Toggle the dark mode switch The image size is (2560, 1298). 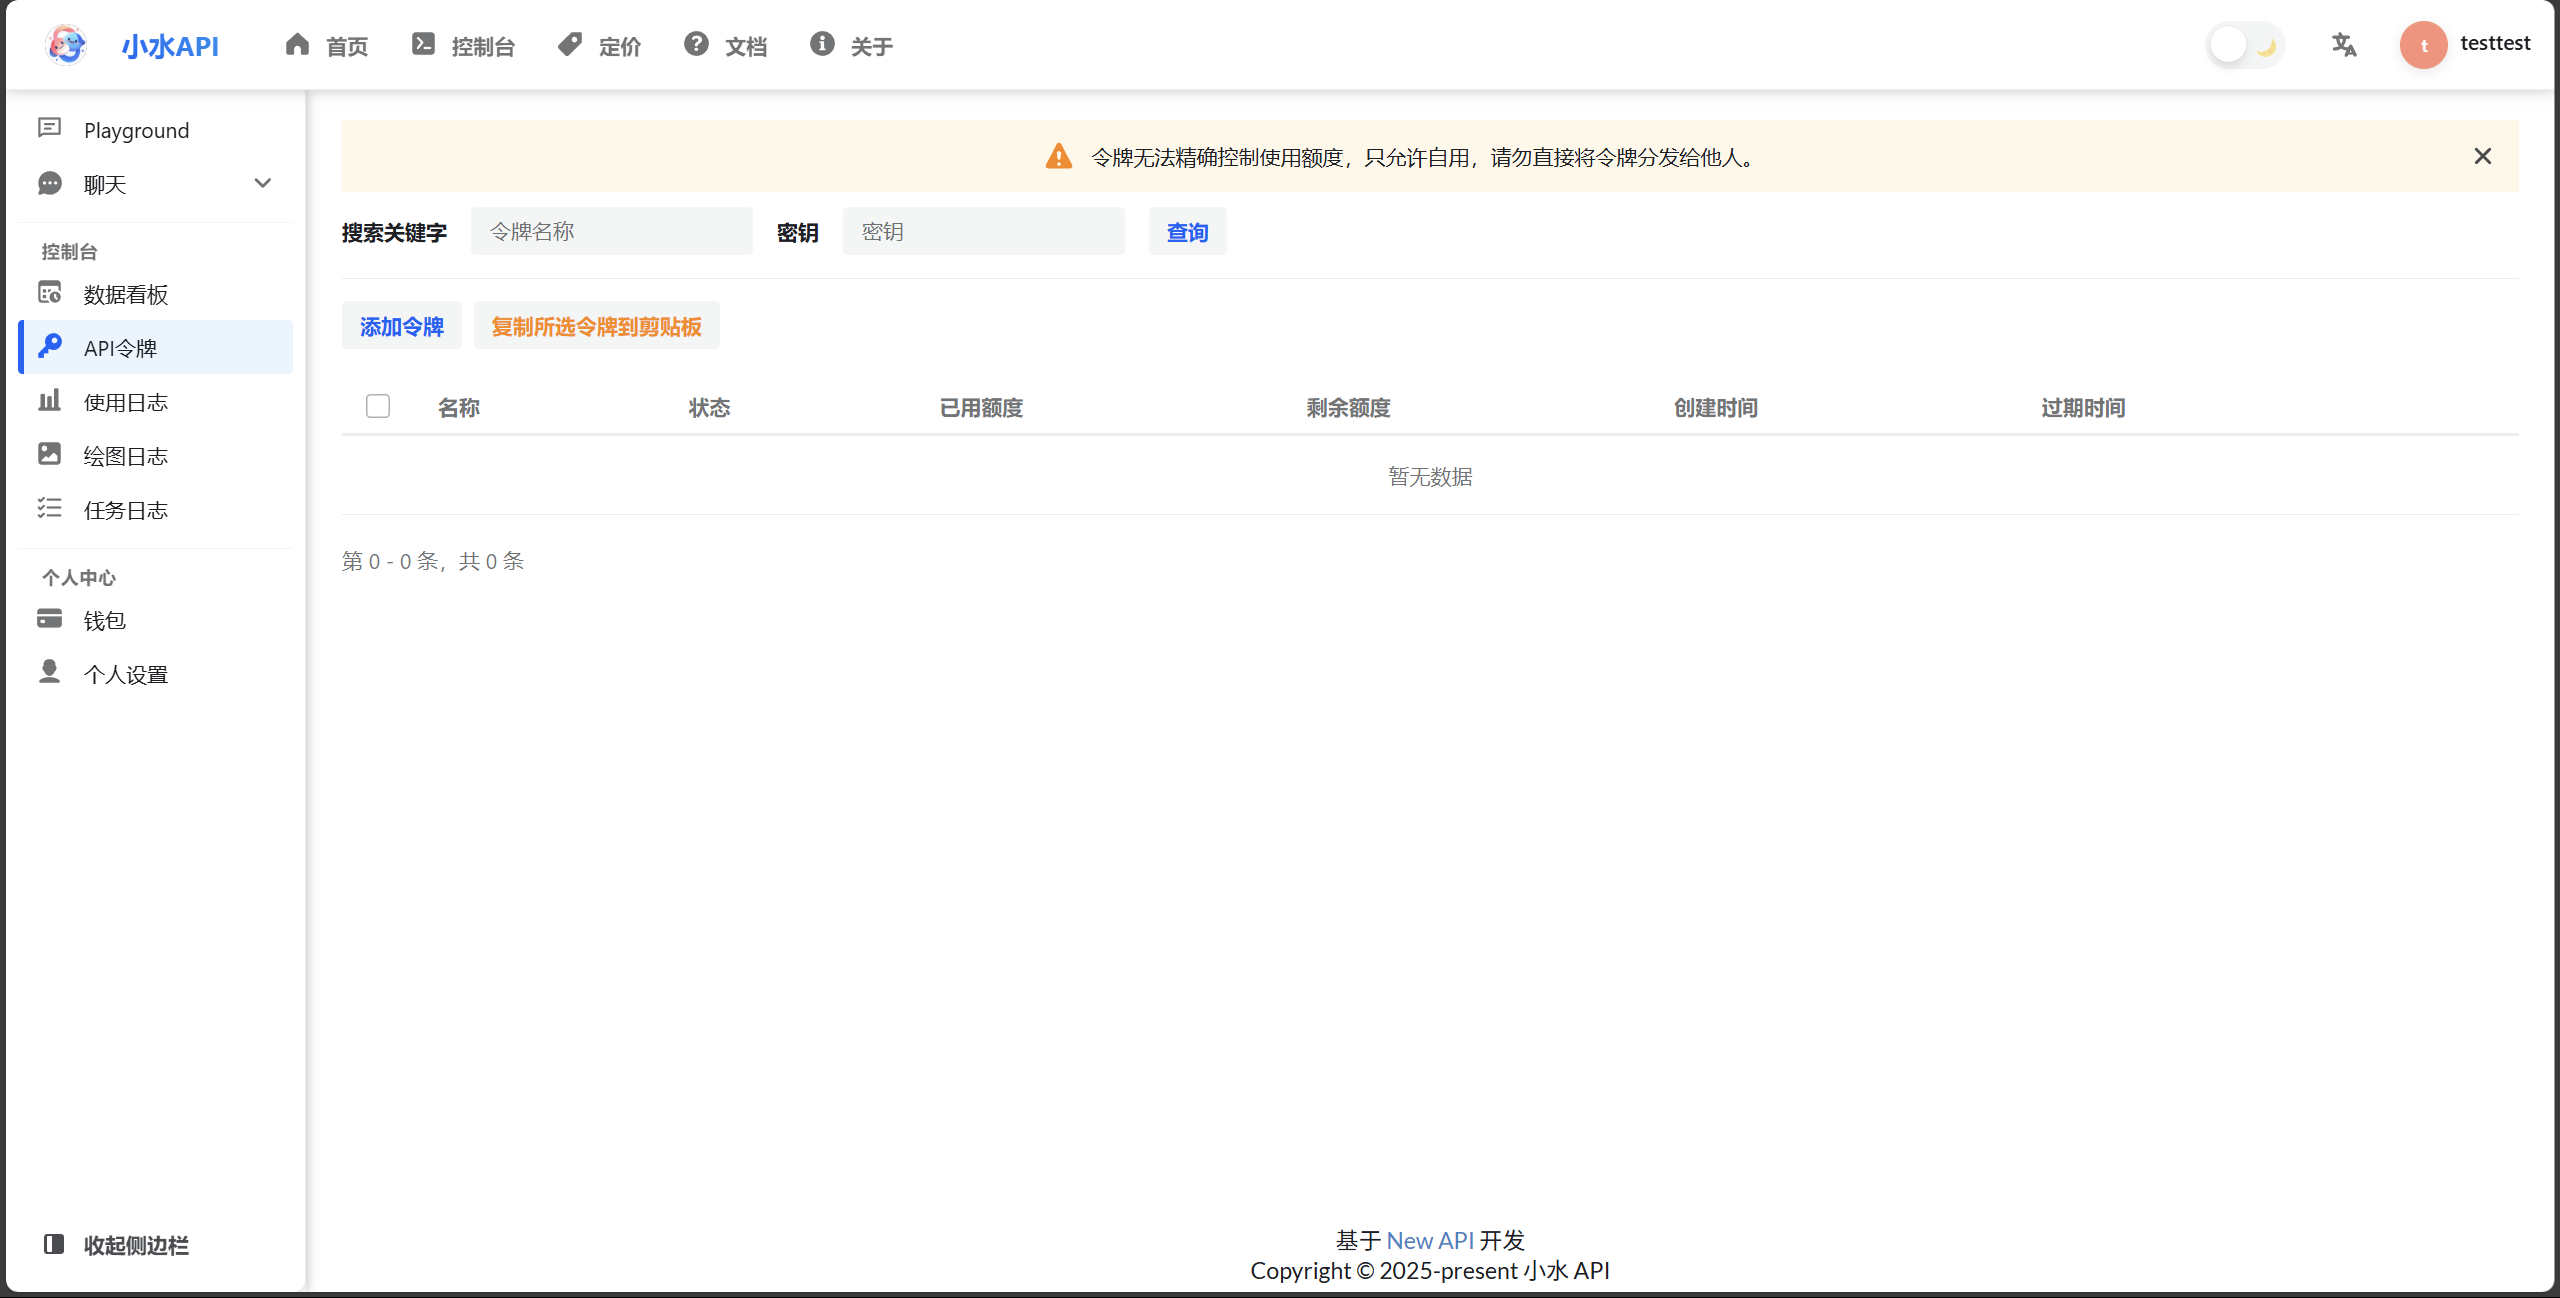coord(2245,45)
